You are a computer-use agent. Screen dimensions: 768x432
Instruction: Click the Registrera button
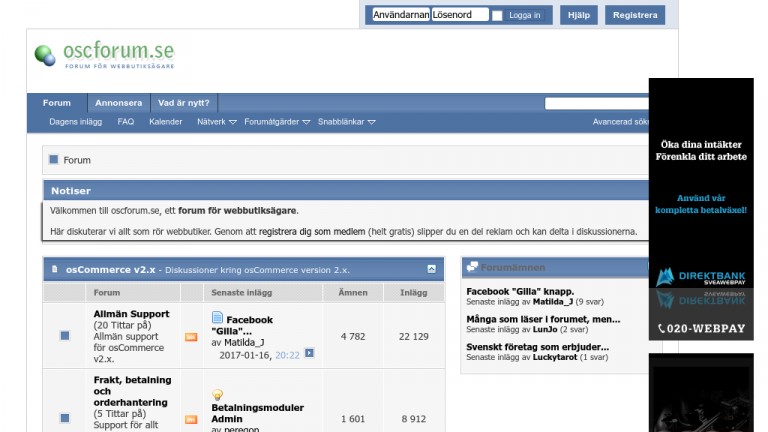[634, 15]
